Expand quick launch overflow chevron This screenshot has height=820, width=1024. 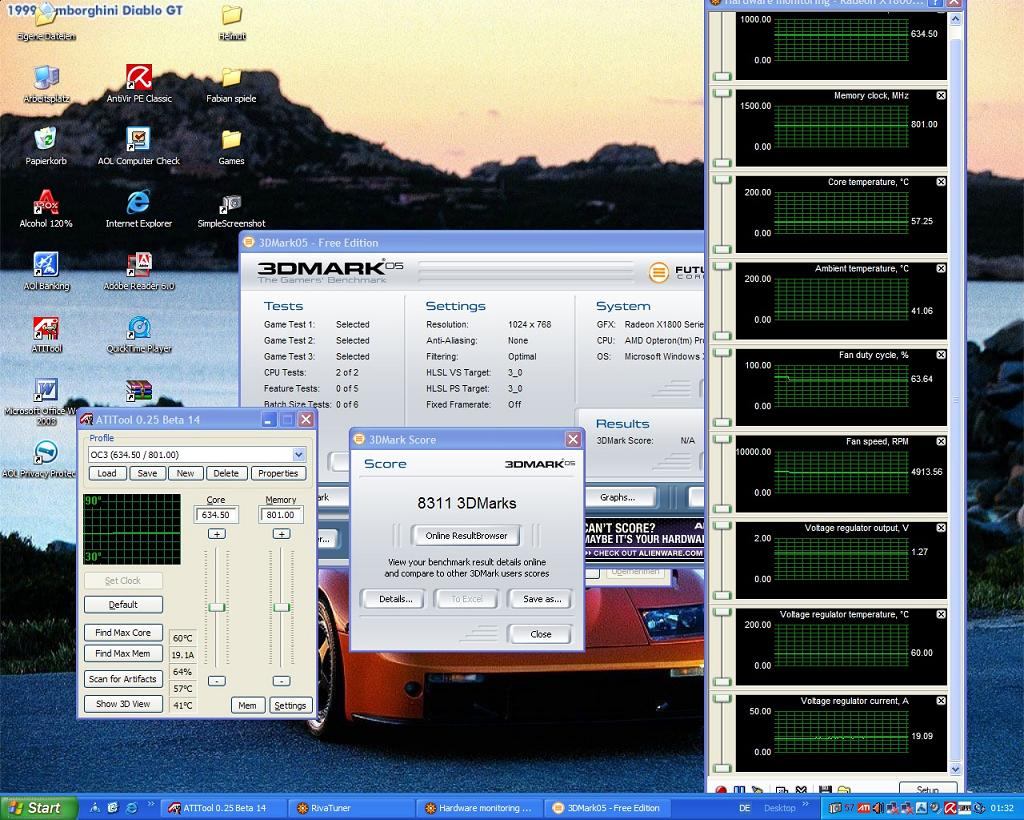[x=152, y=804]
